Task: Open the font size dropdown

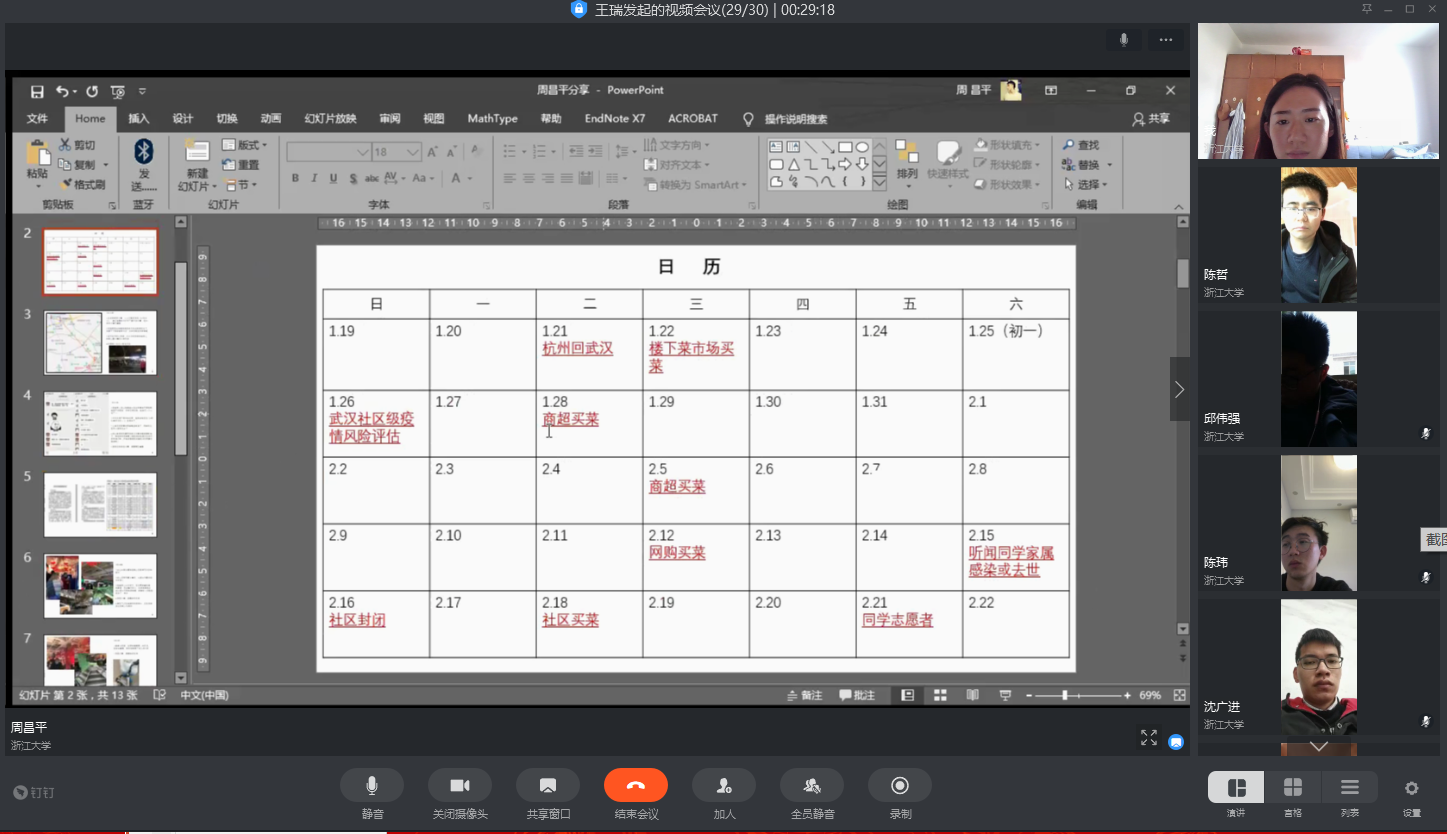Action: [x=412, y=152]
